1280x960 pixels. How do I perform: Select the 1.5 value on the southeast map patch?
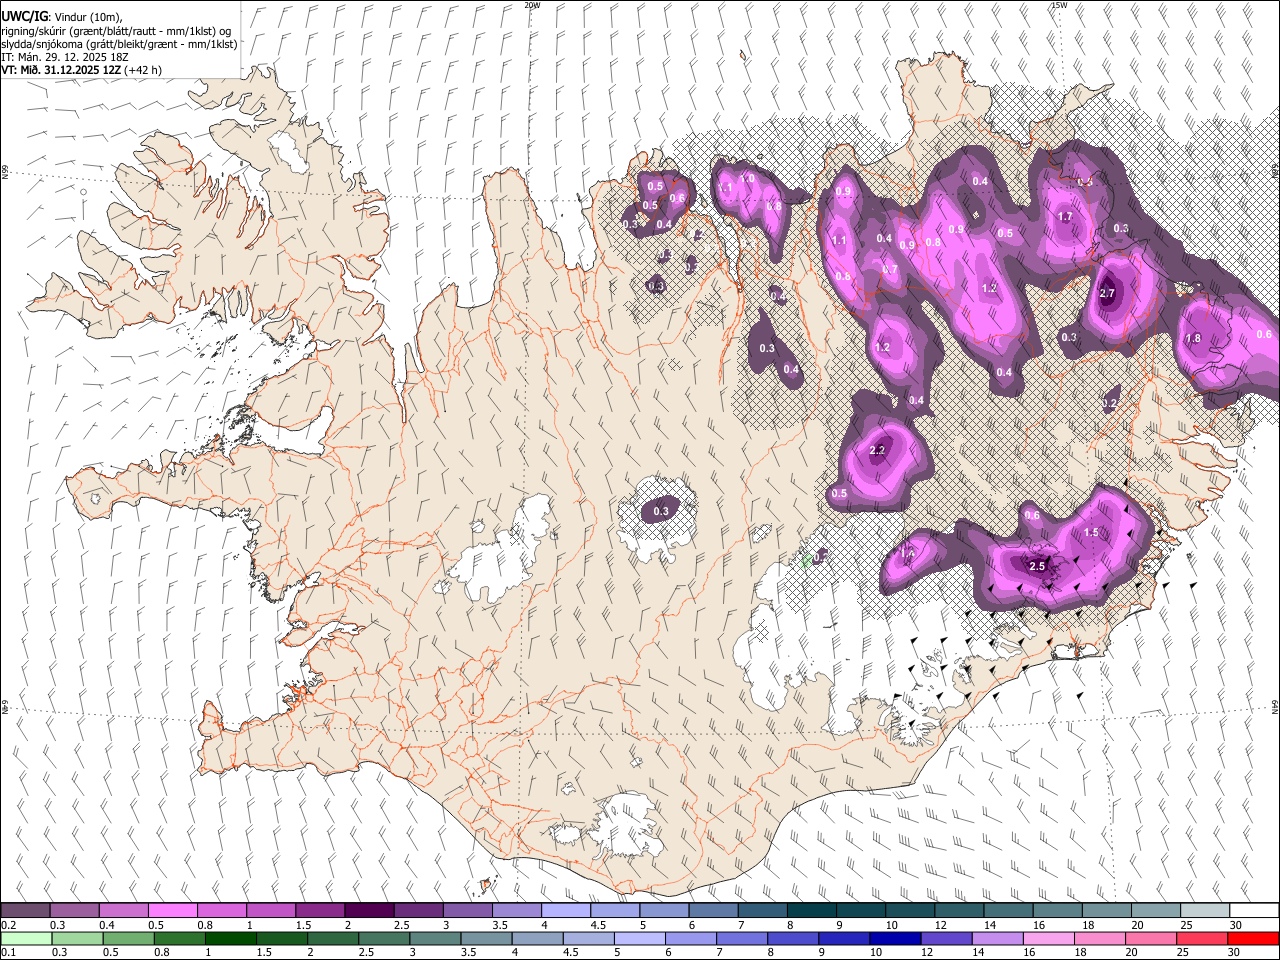[x=1091, y=533]
